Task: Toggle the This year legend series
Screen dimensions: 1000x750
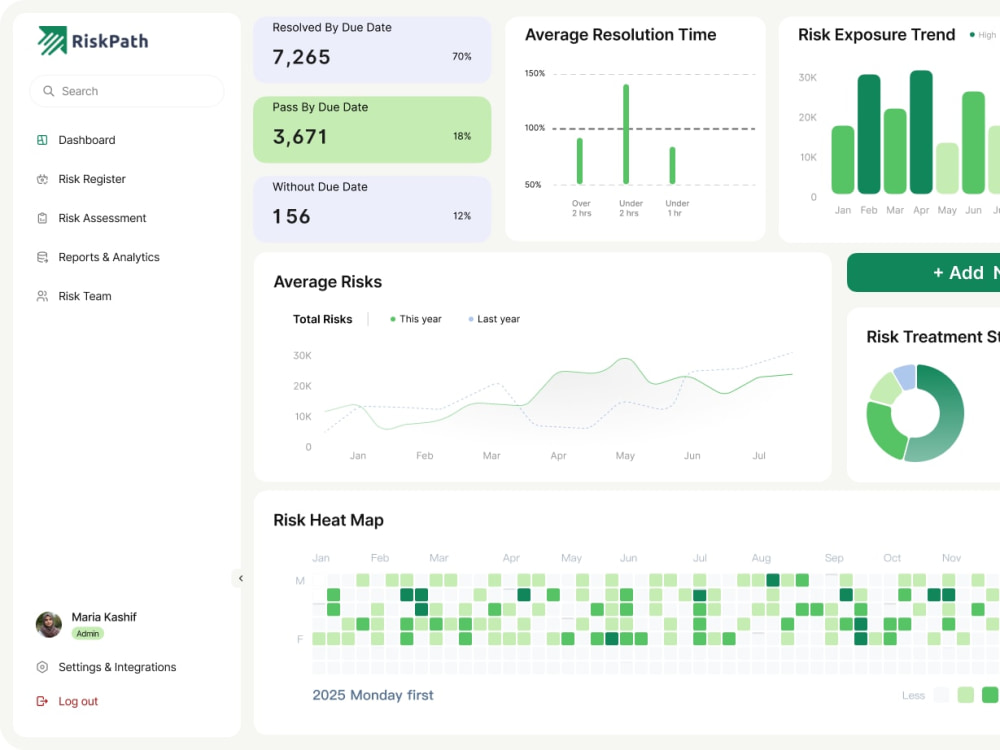Action: click(x=416, y=319)
